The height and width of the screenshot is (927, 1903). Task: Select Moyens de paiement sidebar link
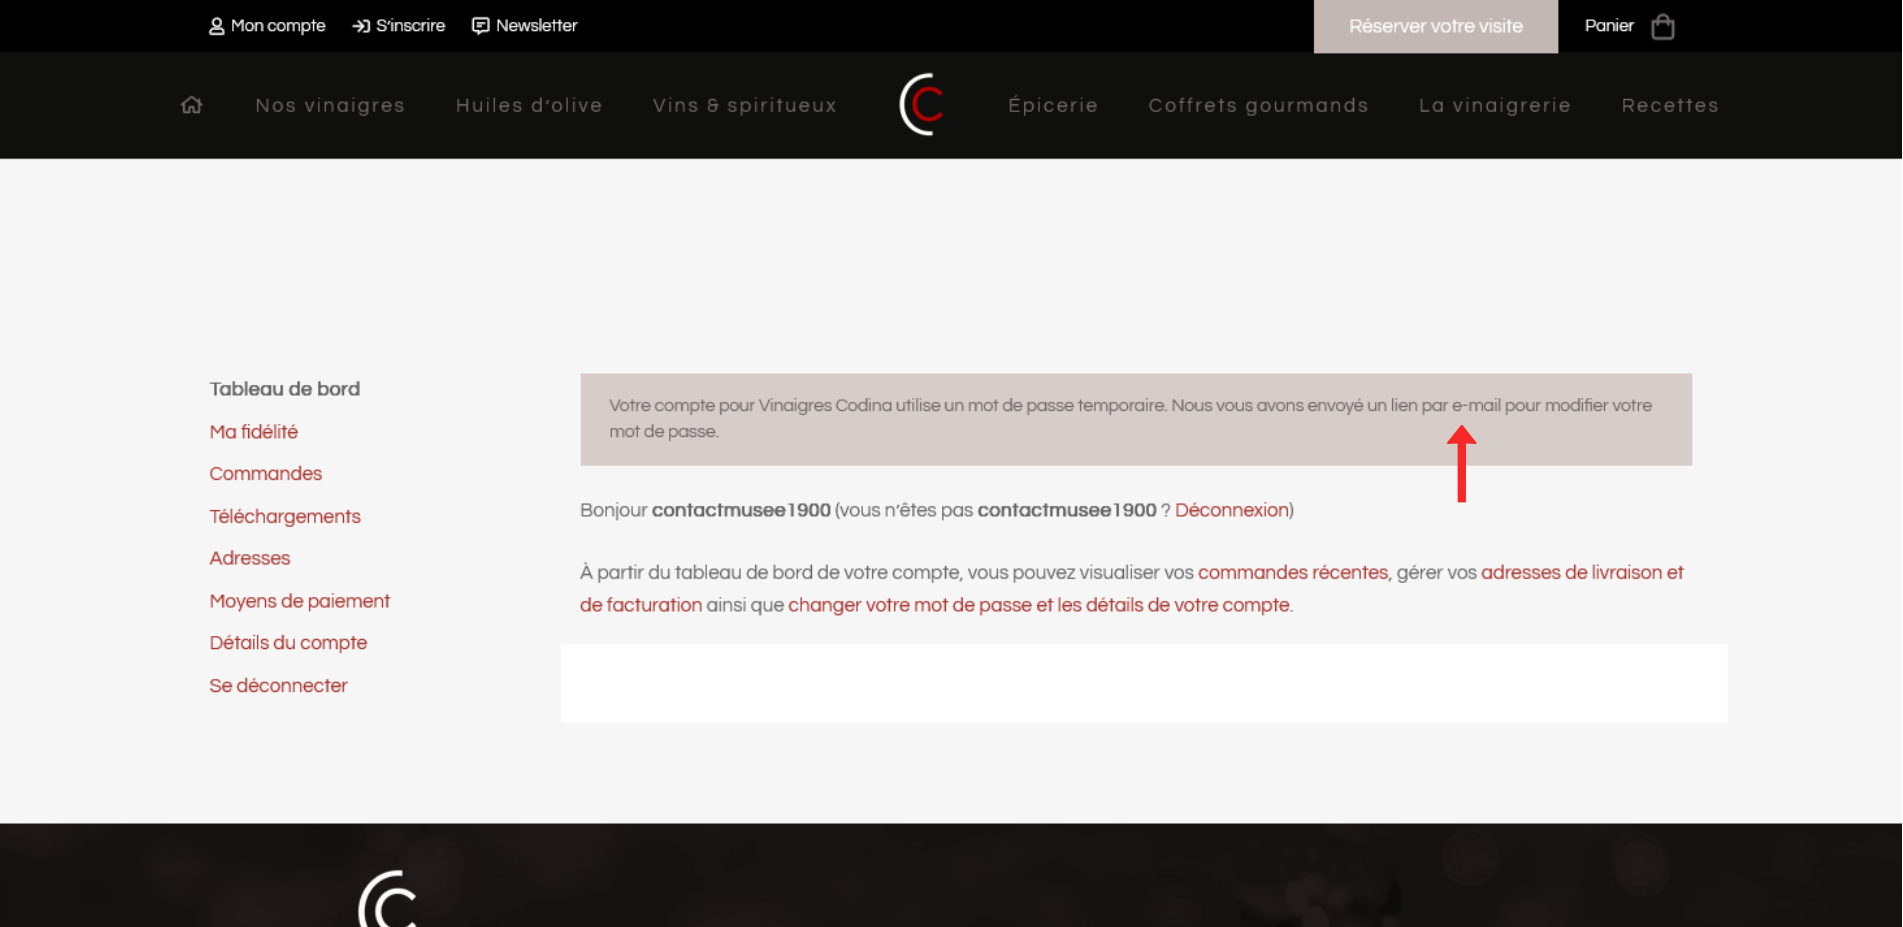(300, 601)
